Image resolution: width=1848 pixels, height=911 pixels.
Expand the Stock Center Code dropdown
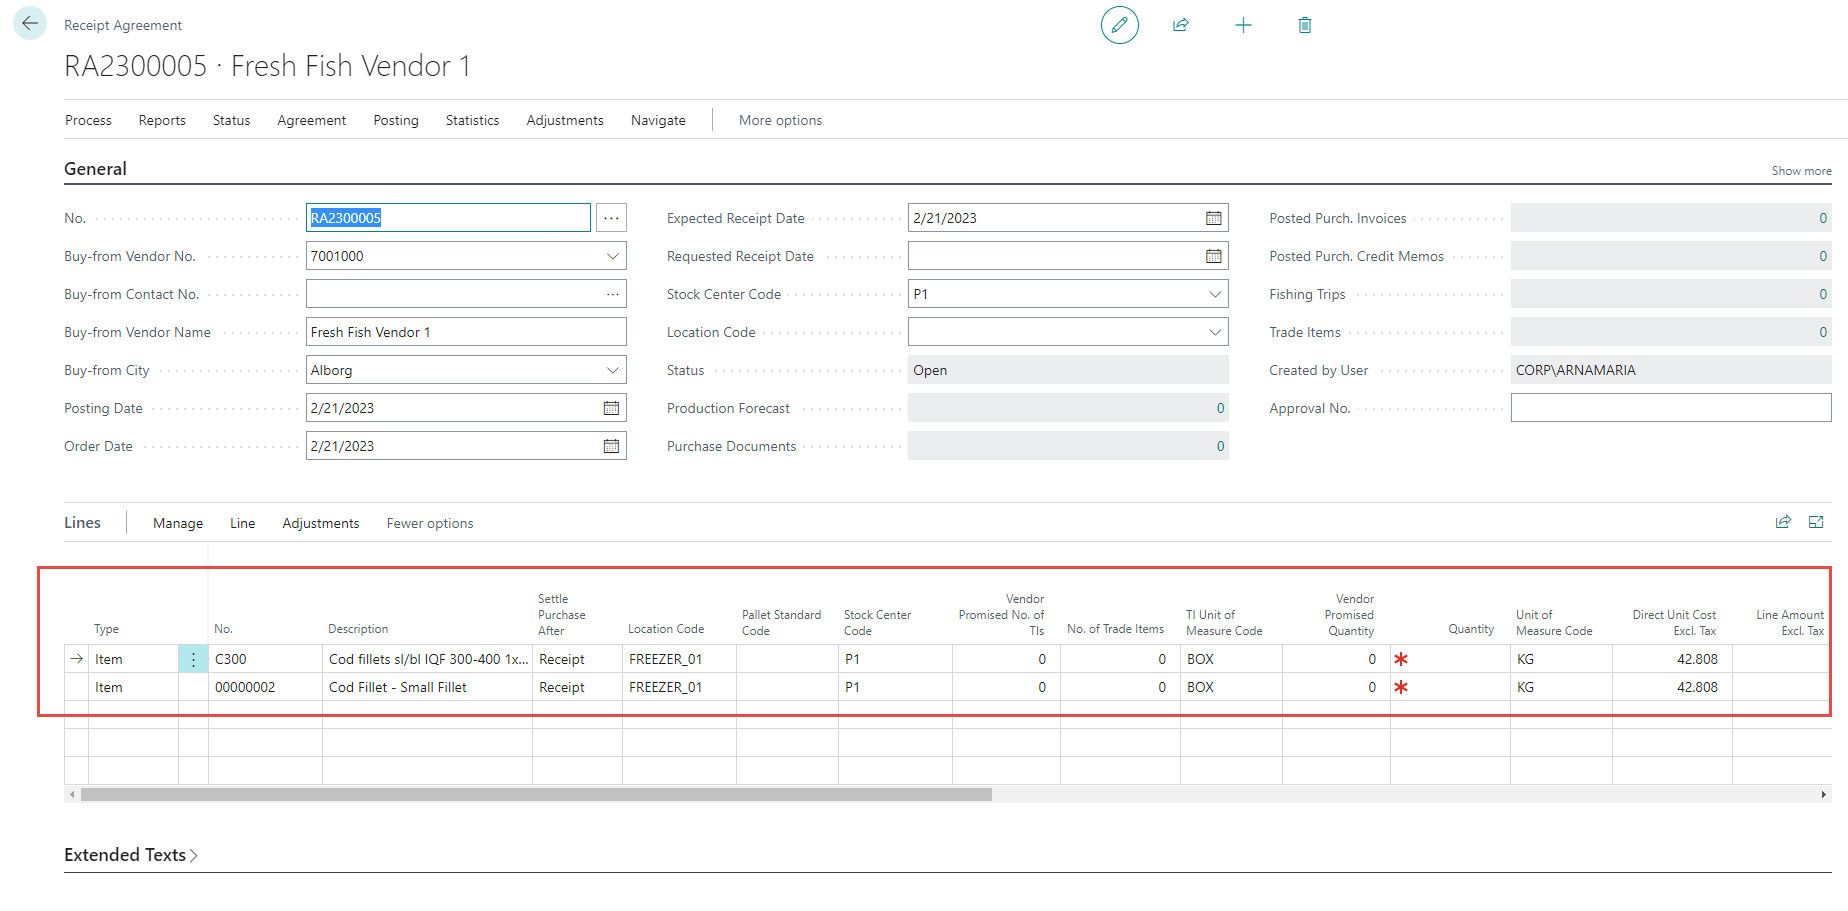pyautogui.click(x=1214, y=294)
